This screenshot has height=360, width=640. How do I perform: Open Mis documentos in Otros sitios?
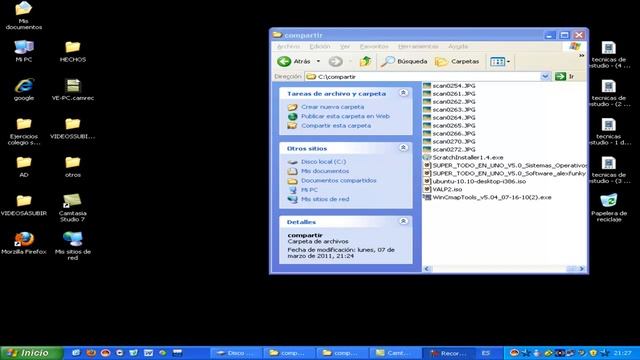point(325,171)
